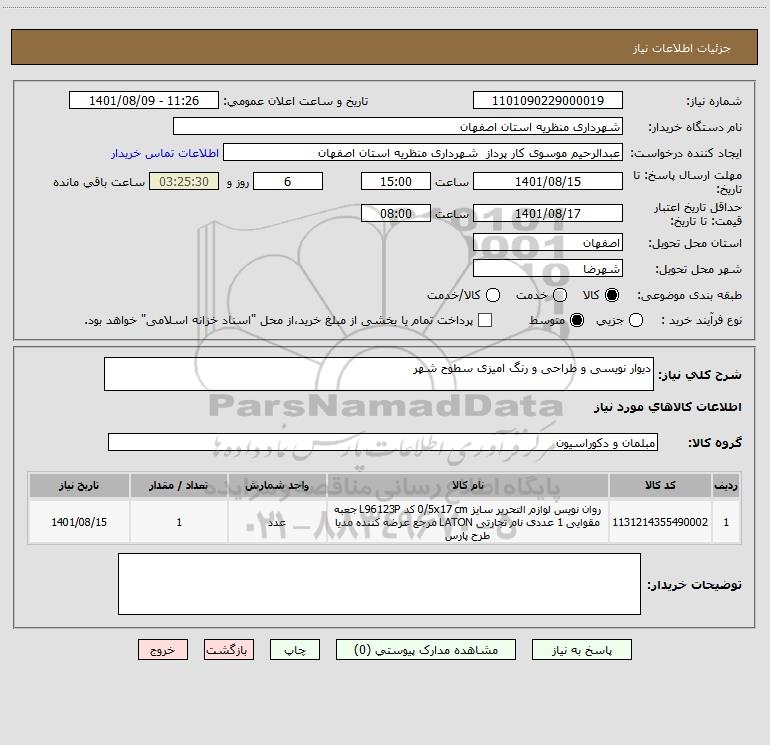The image size is (770, 745).
Task: Click product code cell 1131214355490002
Action: (660, 522)
